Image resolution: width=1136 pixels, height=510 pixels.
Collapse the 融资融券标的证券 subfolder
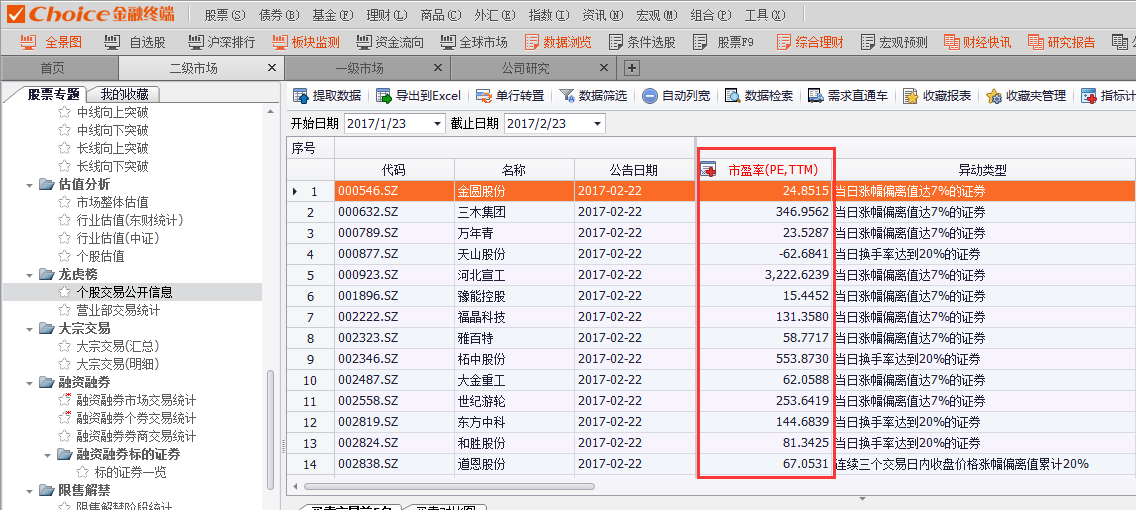tap(47, 455)
